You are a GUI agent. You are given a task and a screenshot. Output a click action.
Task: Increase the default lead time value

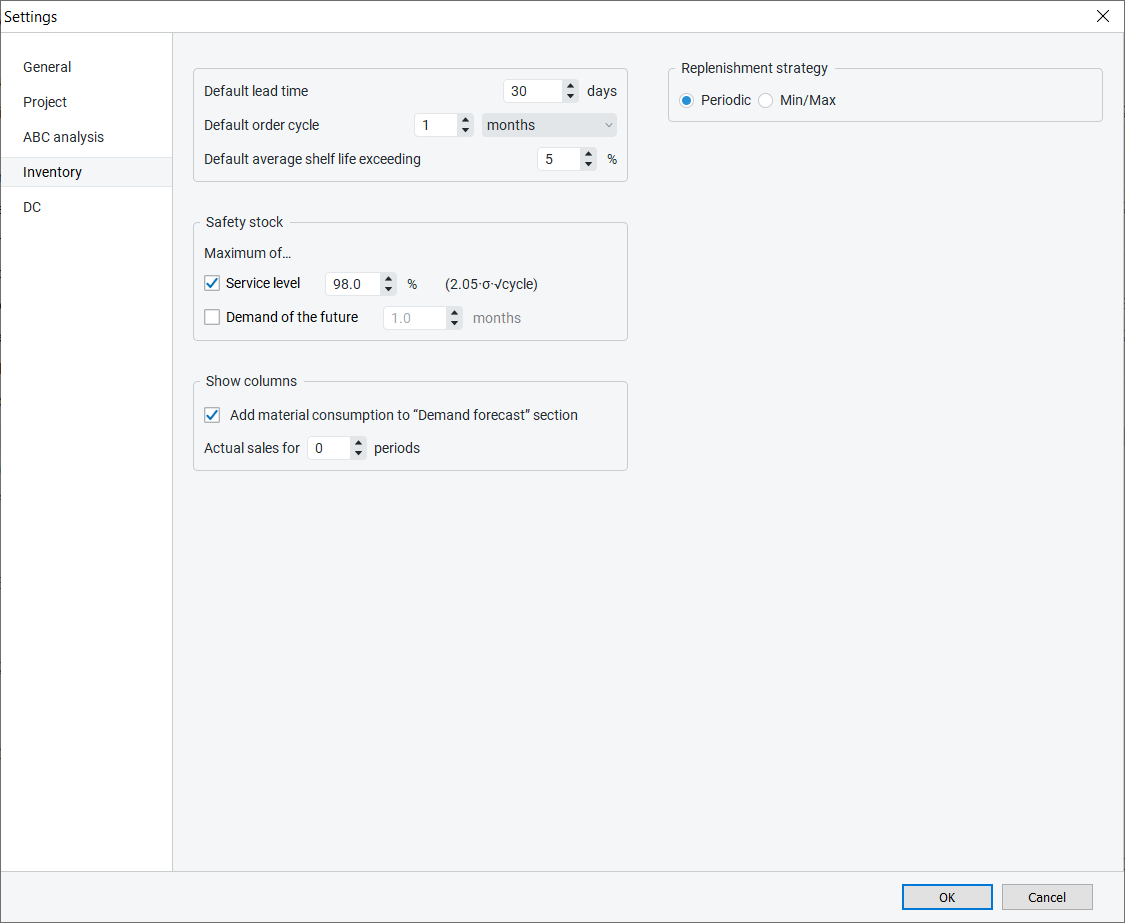570,86
